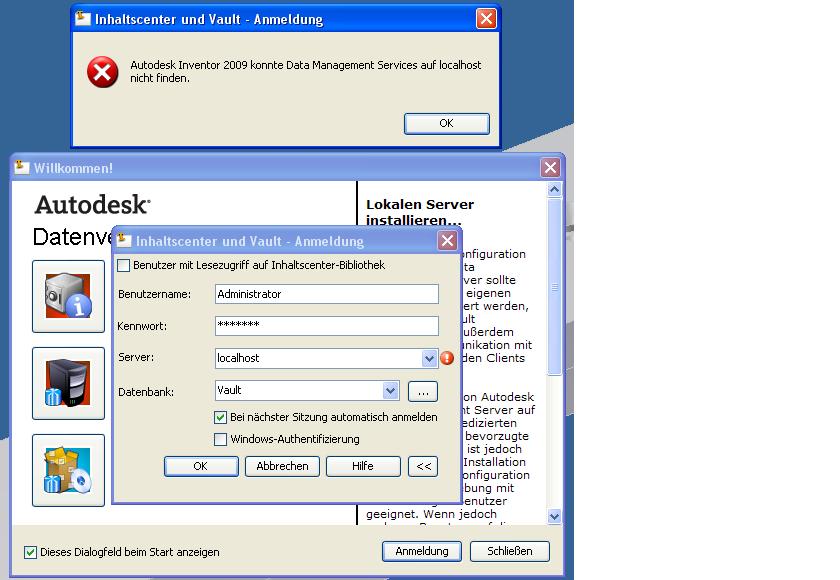Click scroll up arrow in Willkommen panel
The image size is (840, 580).
[554, 189]
